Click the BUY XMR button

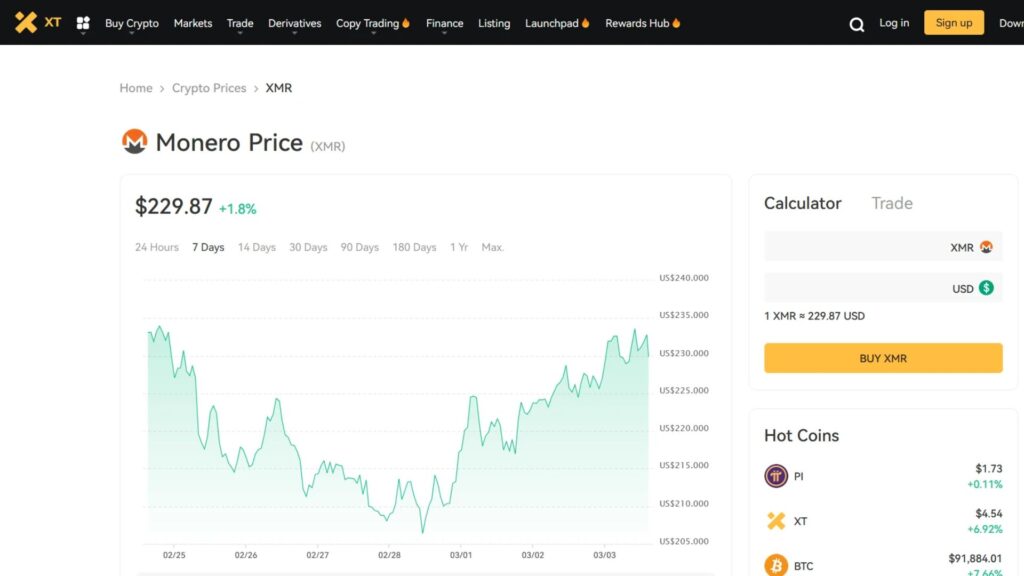[883, 358]
